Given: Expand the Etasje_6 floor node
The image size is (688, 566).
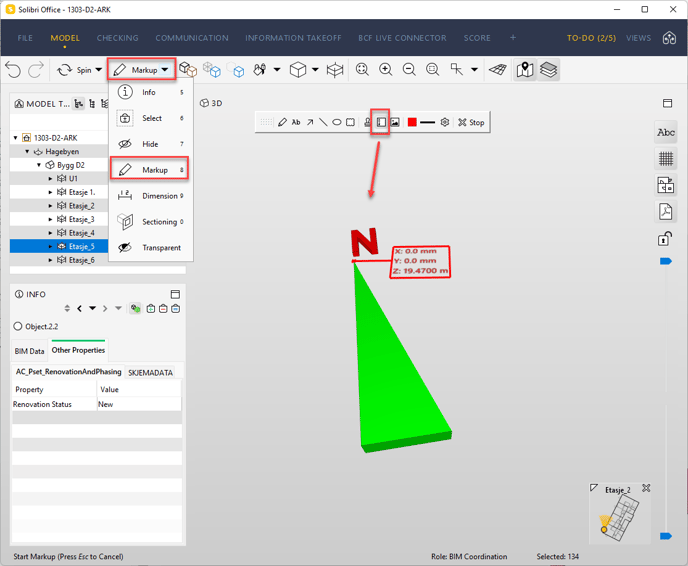Looking at the screenshot, I should click(x=50, y=260).
